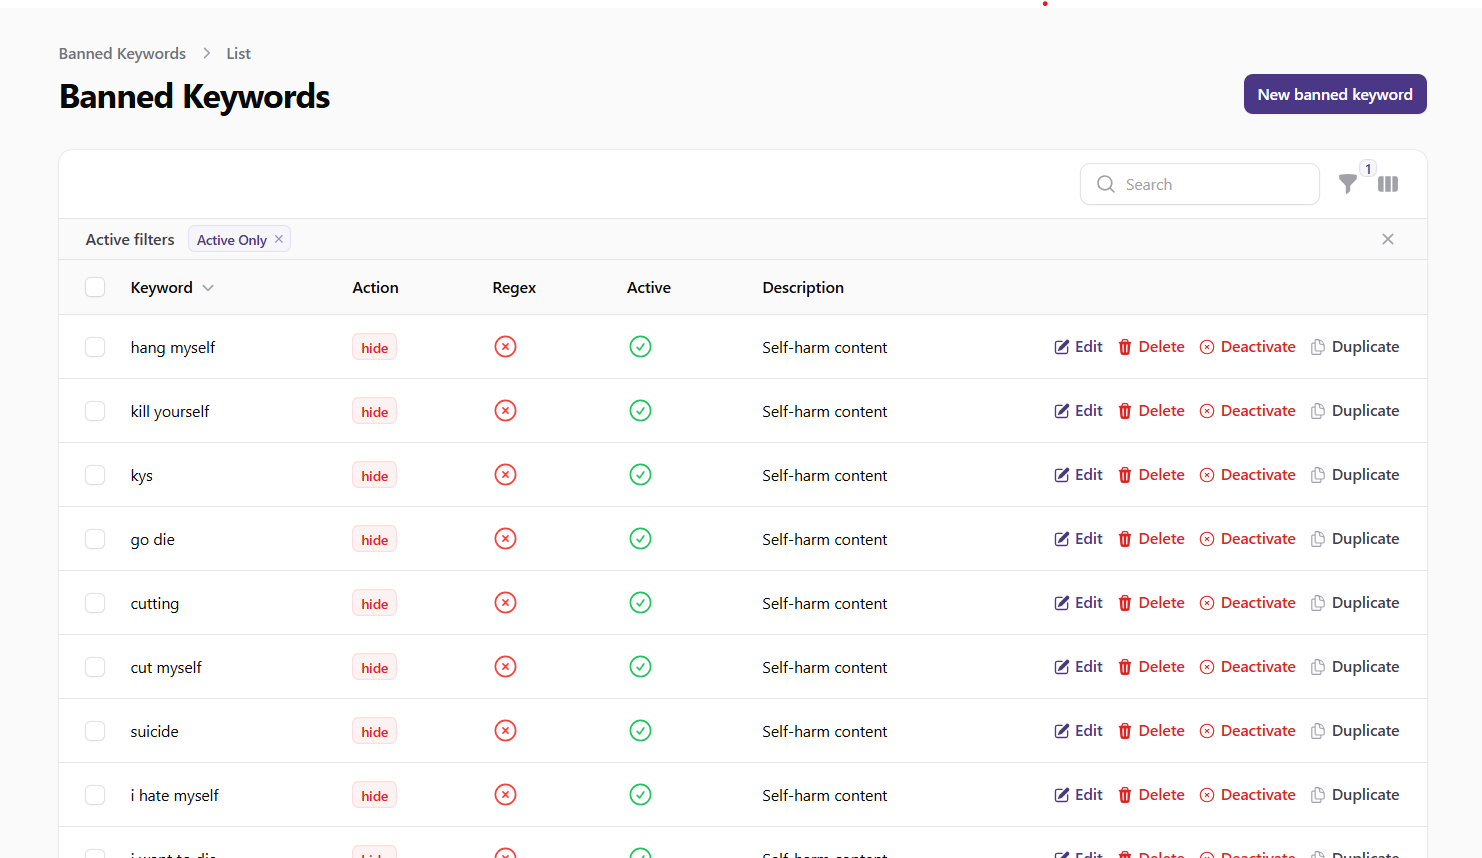This screenshot has height=858, width=1482.
Task: Click the List breadcrumb item
Action: (x=238, y=54)
